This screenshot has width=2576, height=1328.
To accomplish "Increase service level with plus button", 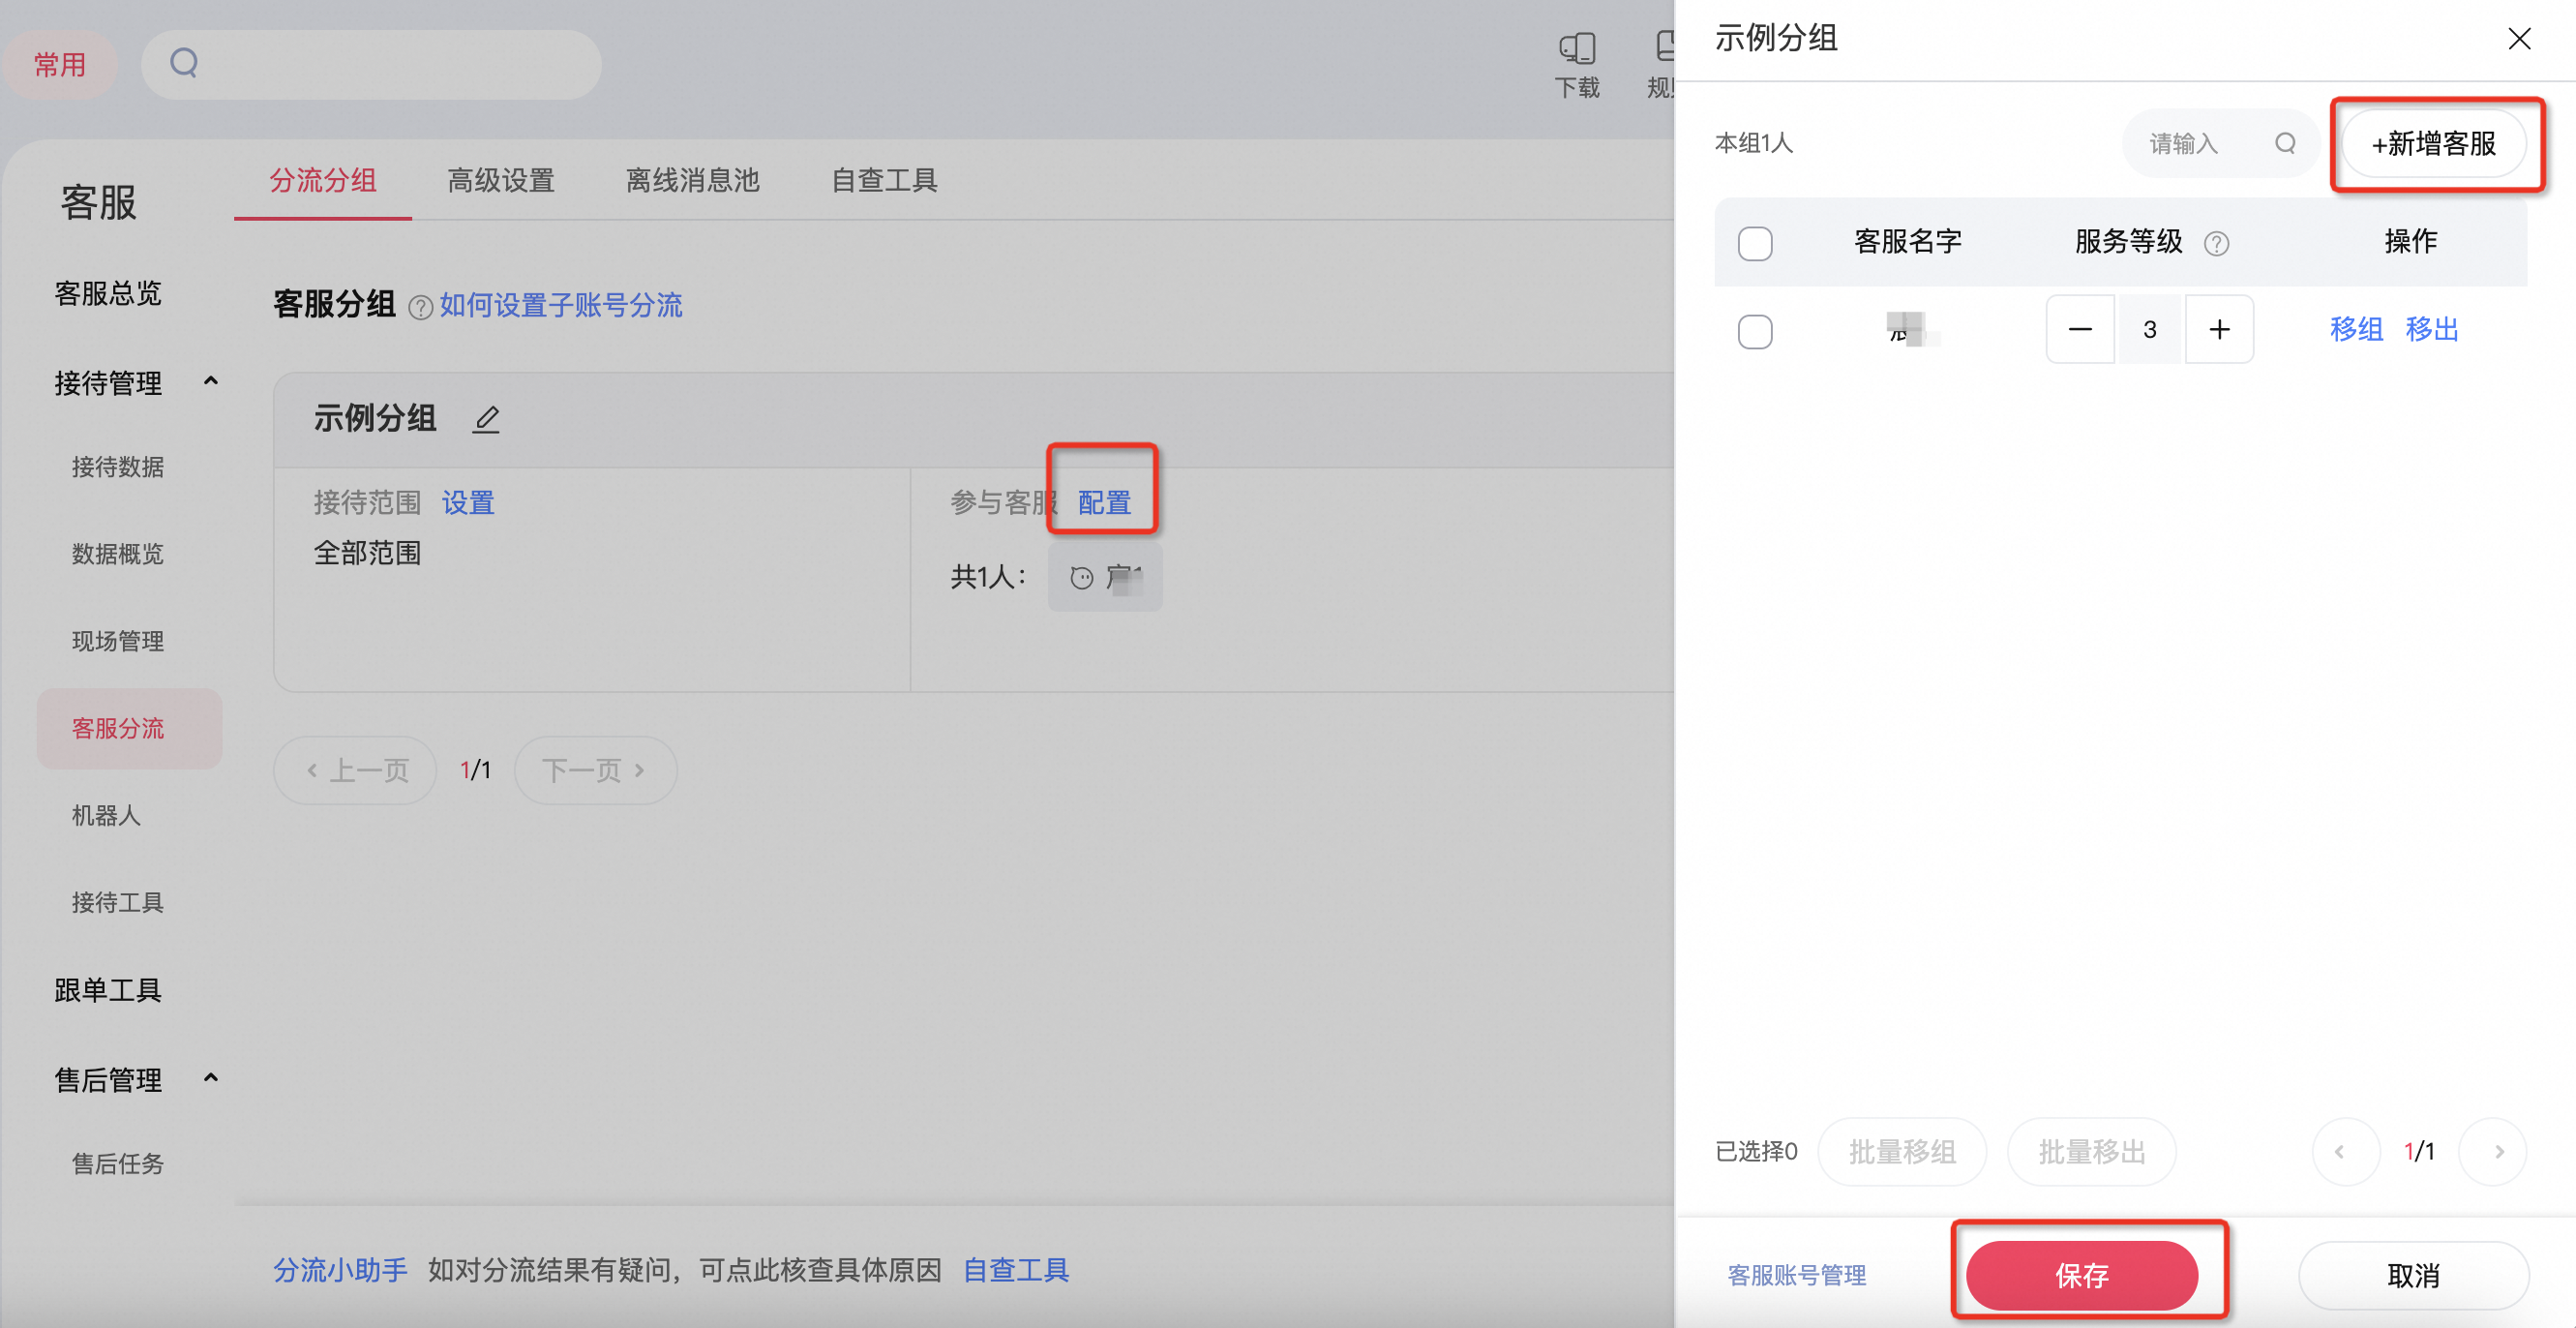I will tap(2219, 329).
